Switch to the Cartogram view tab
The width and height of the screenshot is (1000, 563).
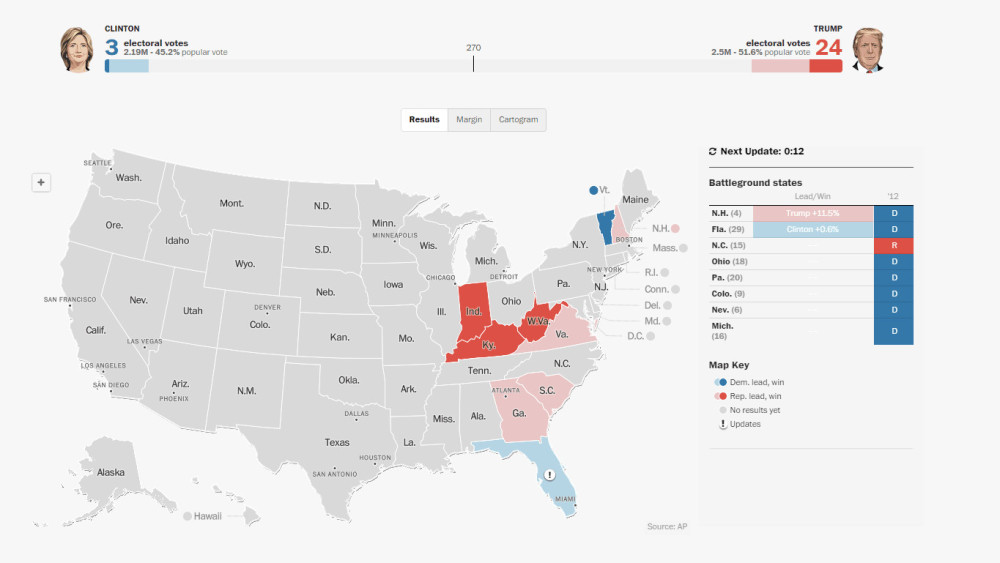click(x=518, y=120)
